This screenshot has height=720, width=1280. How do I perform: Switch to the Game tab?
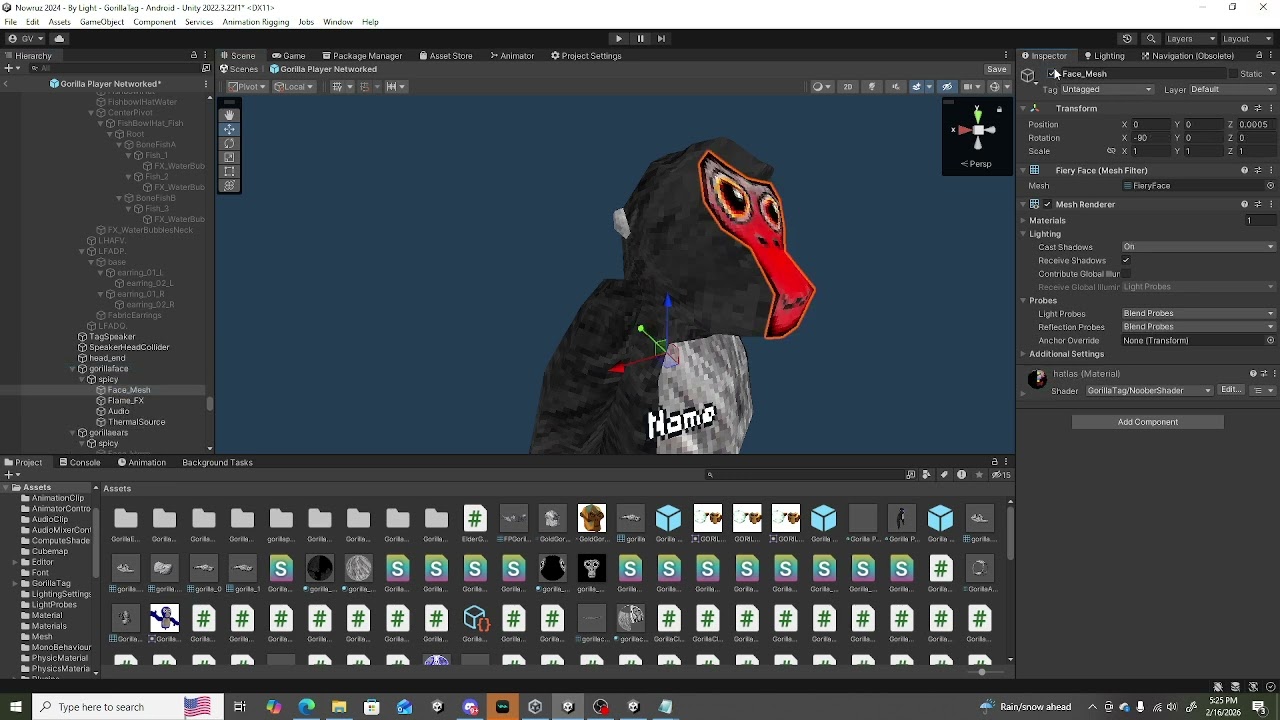click(x=288, y=56)
